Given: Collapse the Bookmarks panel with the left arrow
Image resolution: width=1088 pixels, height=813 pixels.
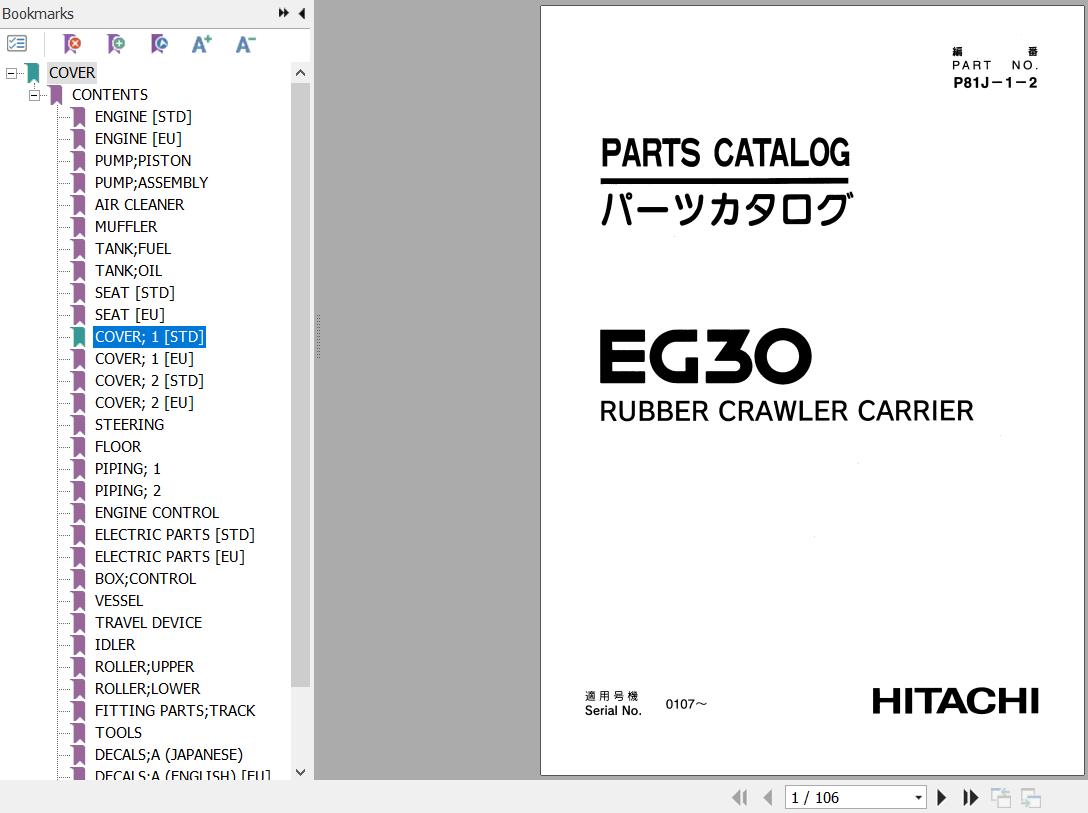Looking at the screenshot, I should point(302,13).
